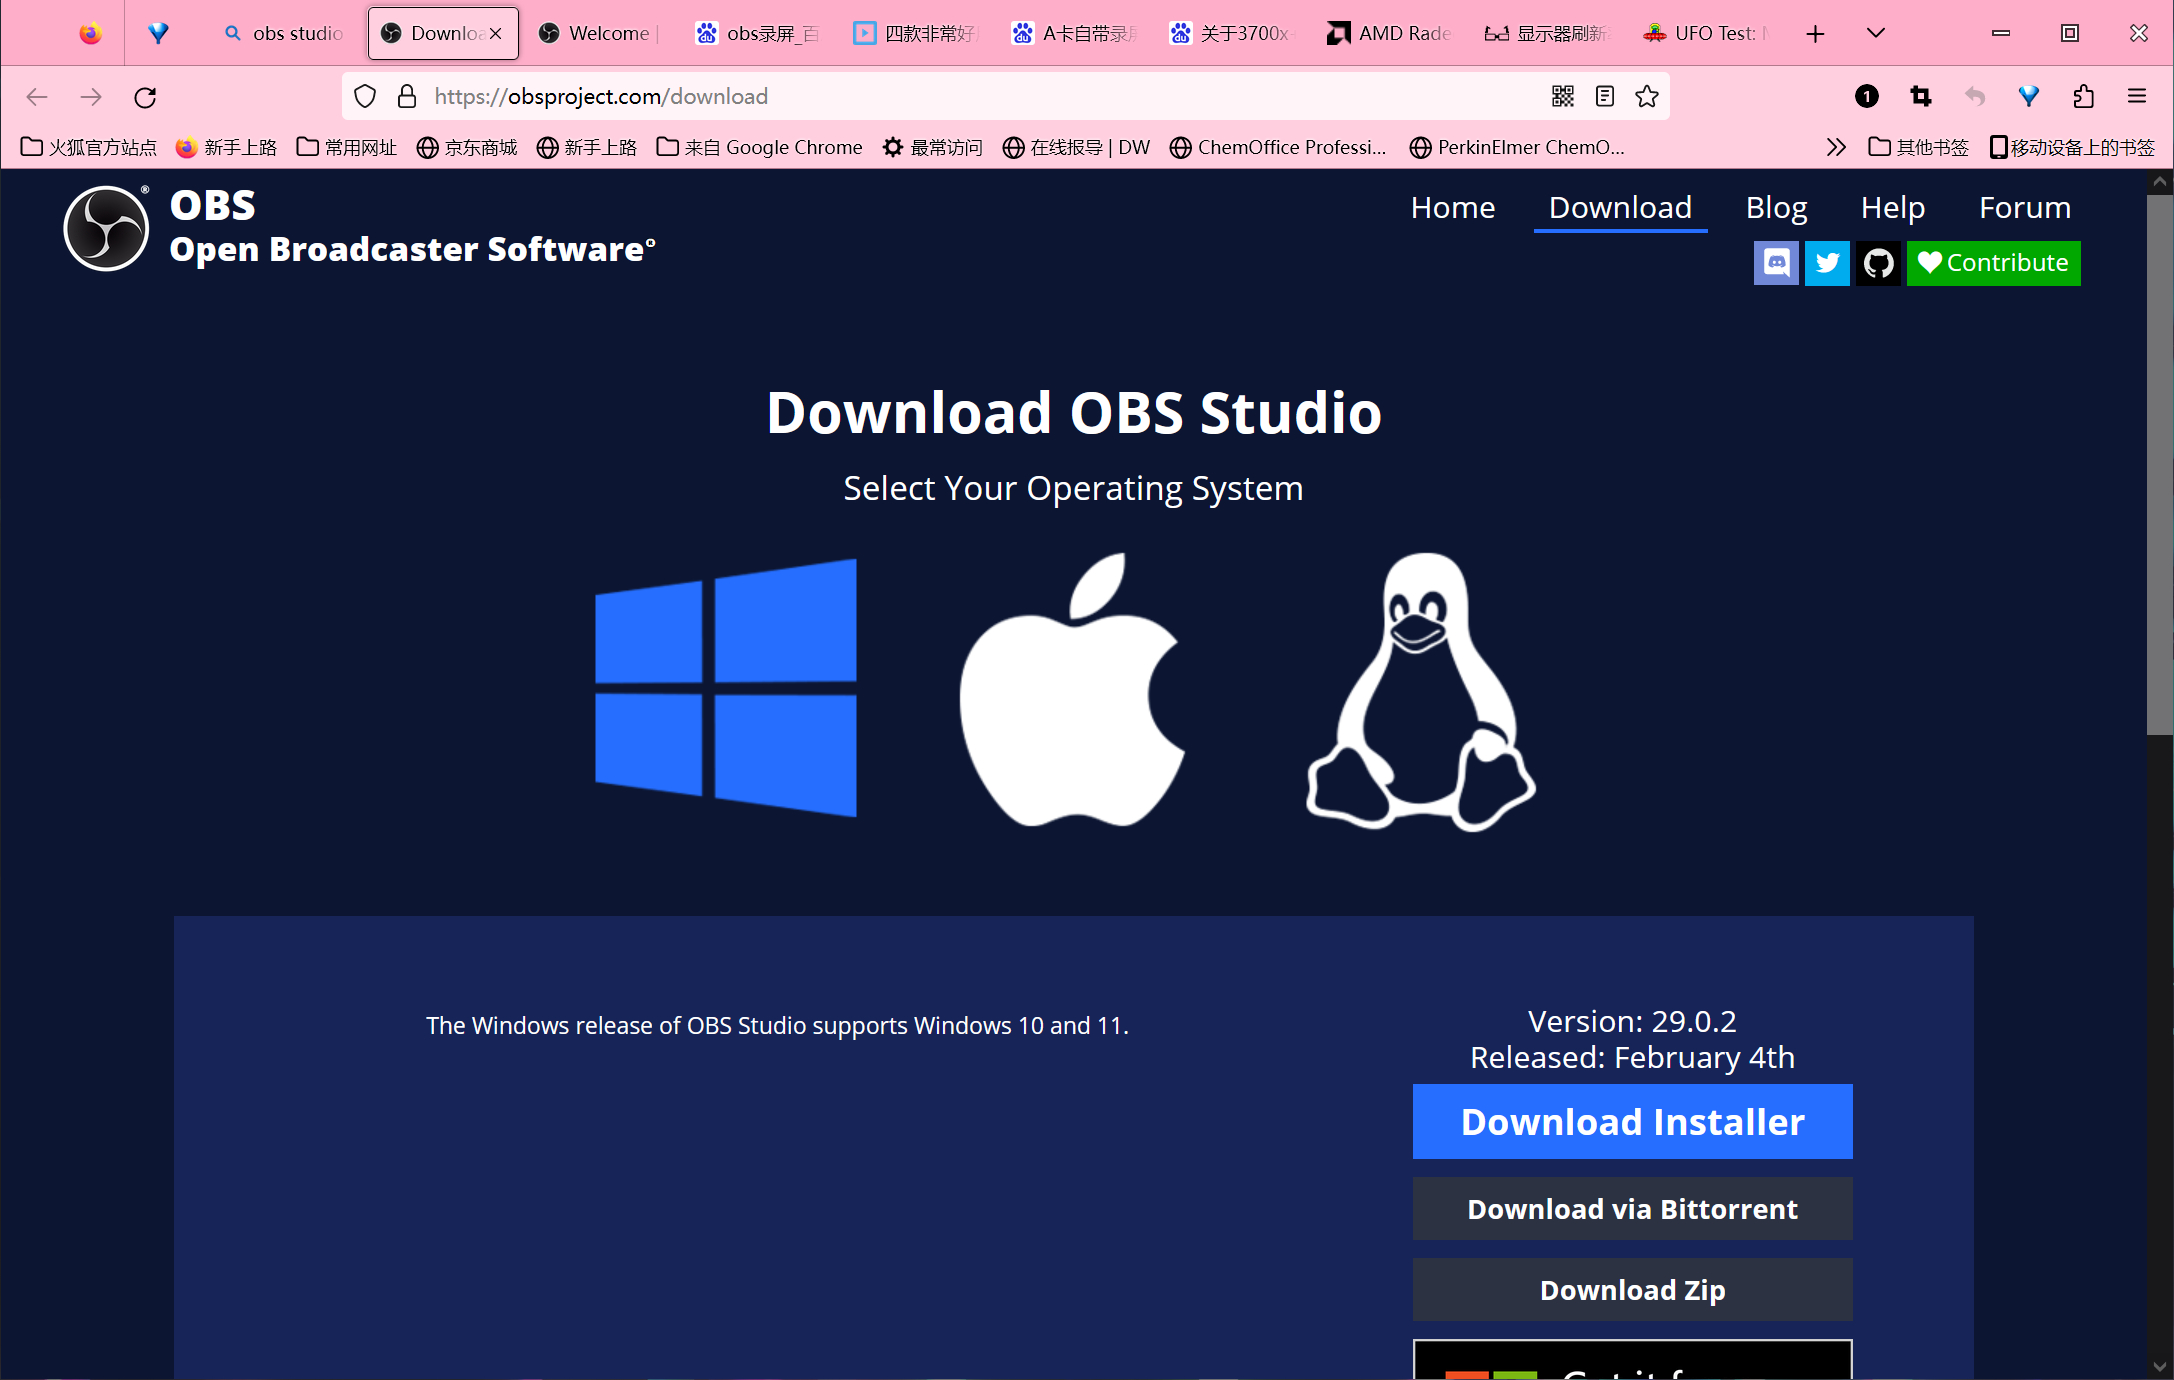Image resolution: width=2174 pixels, height=1380 pixels.
Task: Open the OBS GitHub link icon
Action: click(1878, 263)
